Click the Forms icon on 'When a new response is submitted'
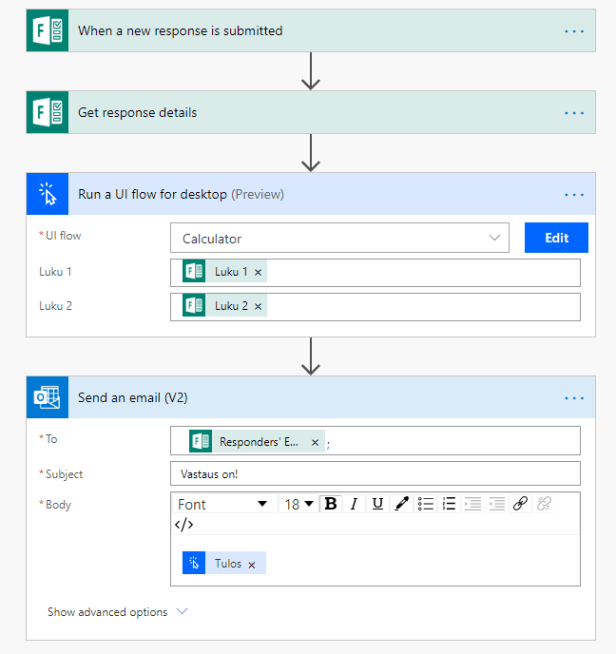 coord(48,31)
